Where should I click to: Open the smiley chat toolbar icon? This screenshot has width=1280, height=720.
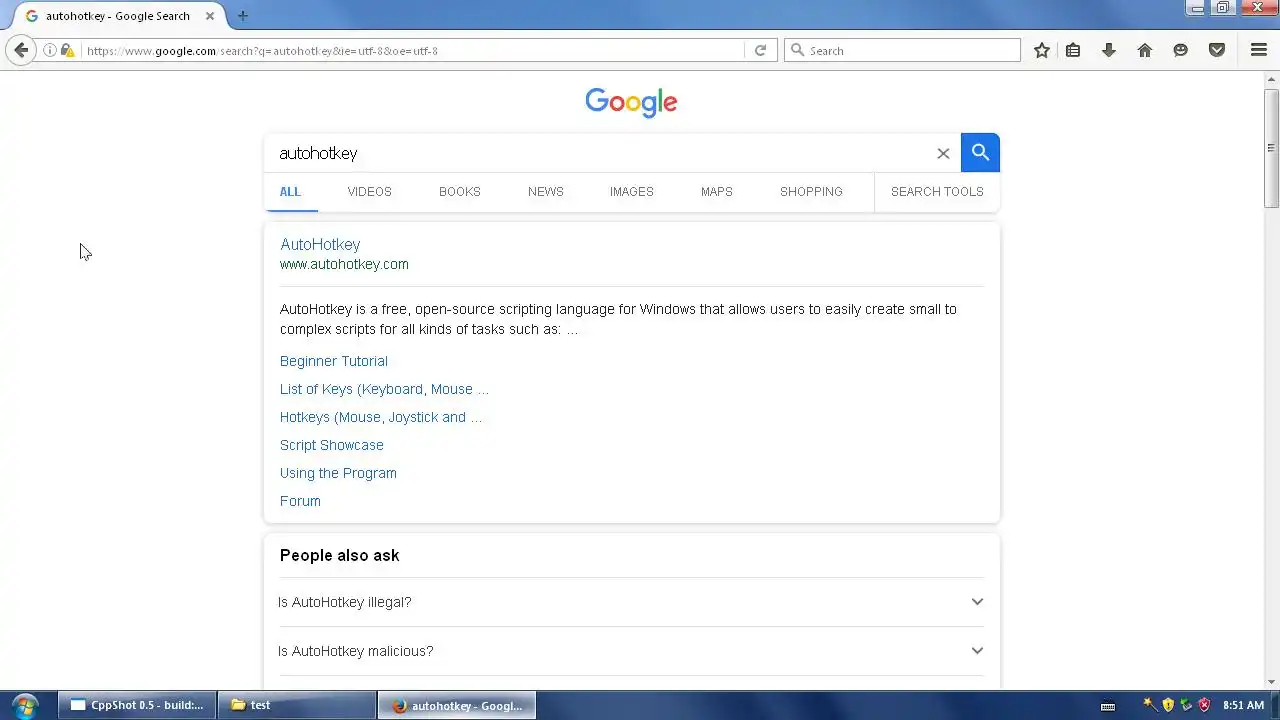coord(1181,50)
